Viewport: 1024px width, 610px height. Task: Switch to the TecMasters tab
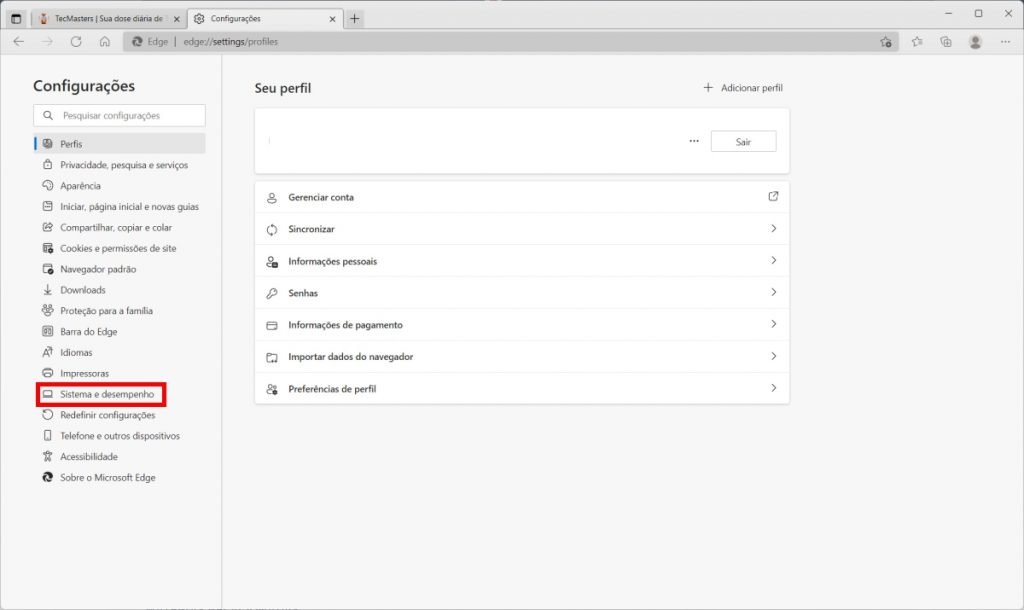(107, 18)
